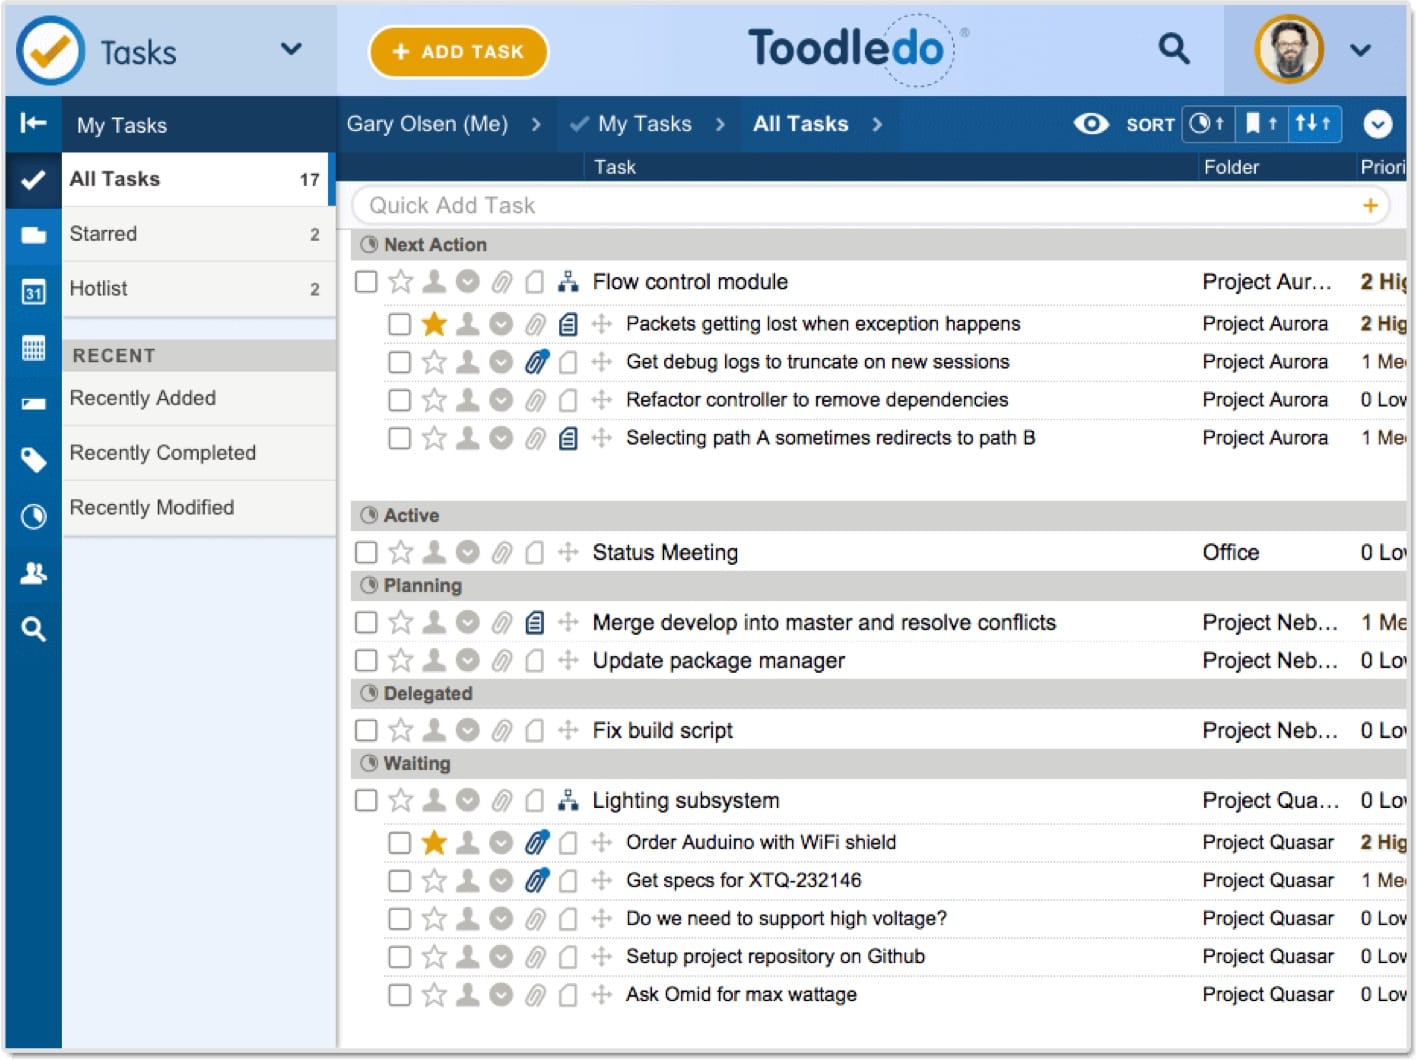Open the sharing people icon in sidebar
Image resolution: width=1416 pixels, height=1060 pixels.
[x=33, y=573]
